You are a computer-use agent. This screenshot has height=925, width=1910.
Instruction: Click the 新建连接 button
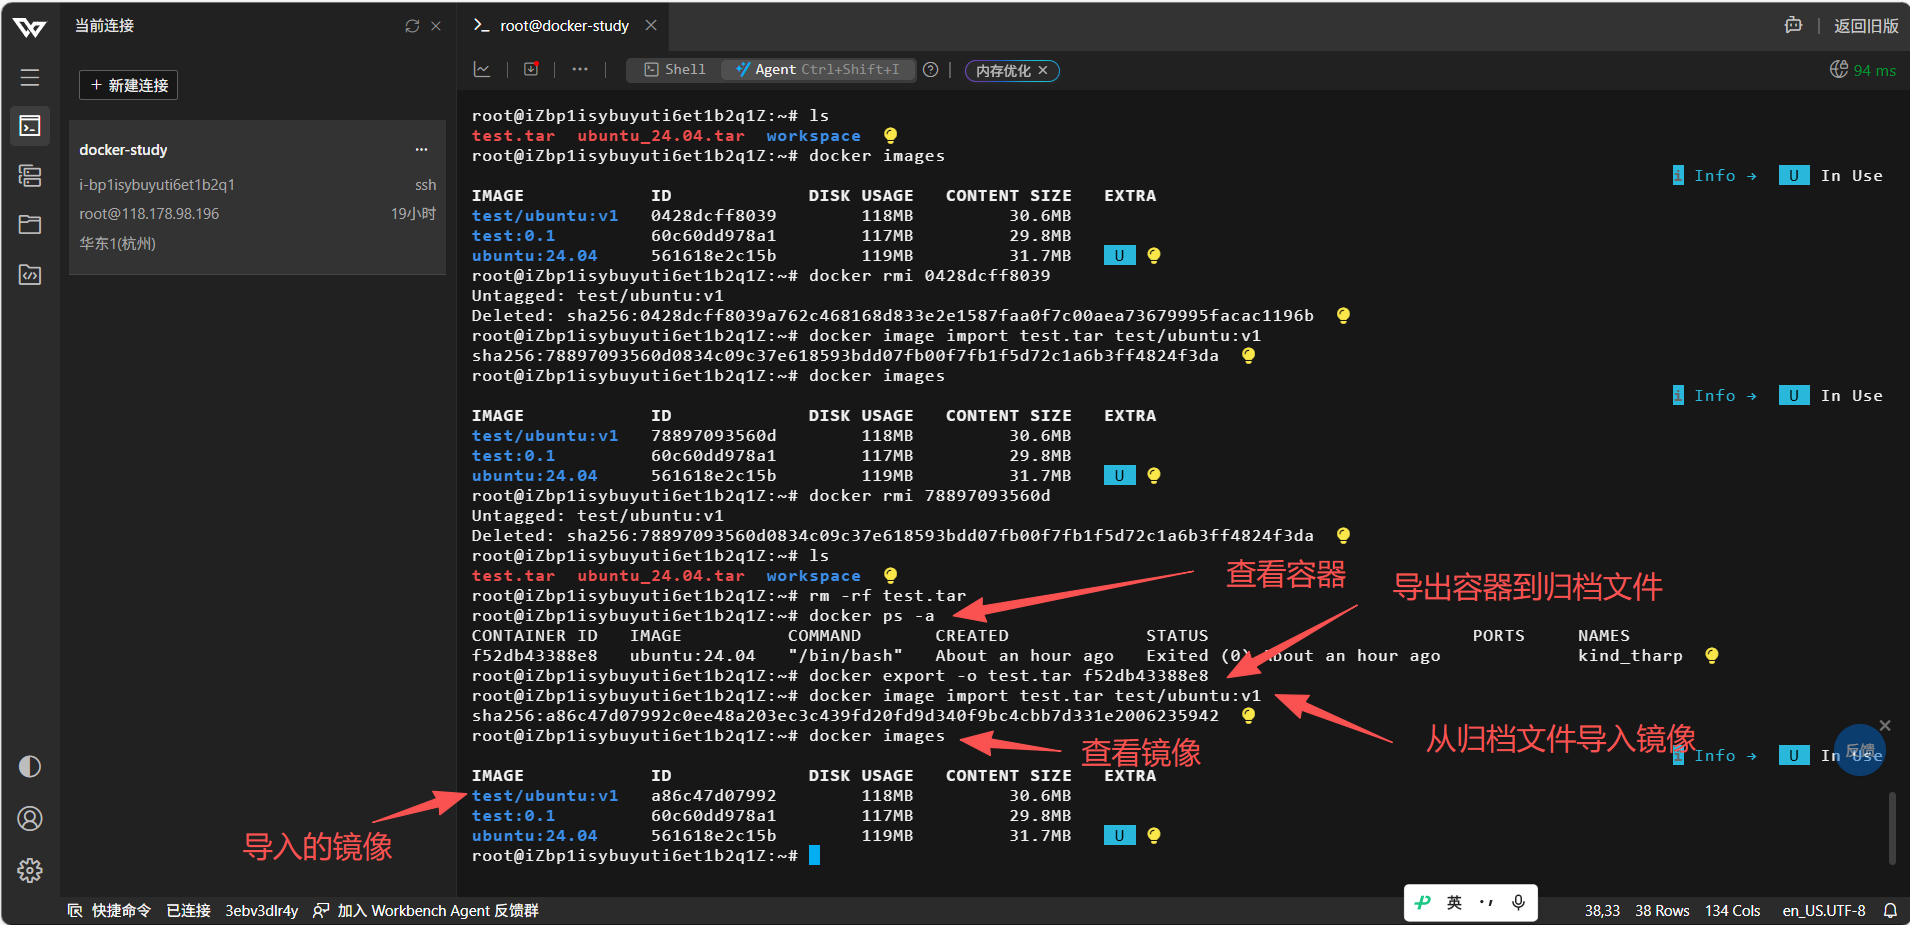(x=128, y=85)
